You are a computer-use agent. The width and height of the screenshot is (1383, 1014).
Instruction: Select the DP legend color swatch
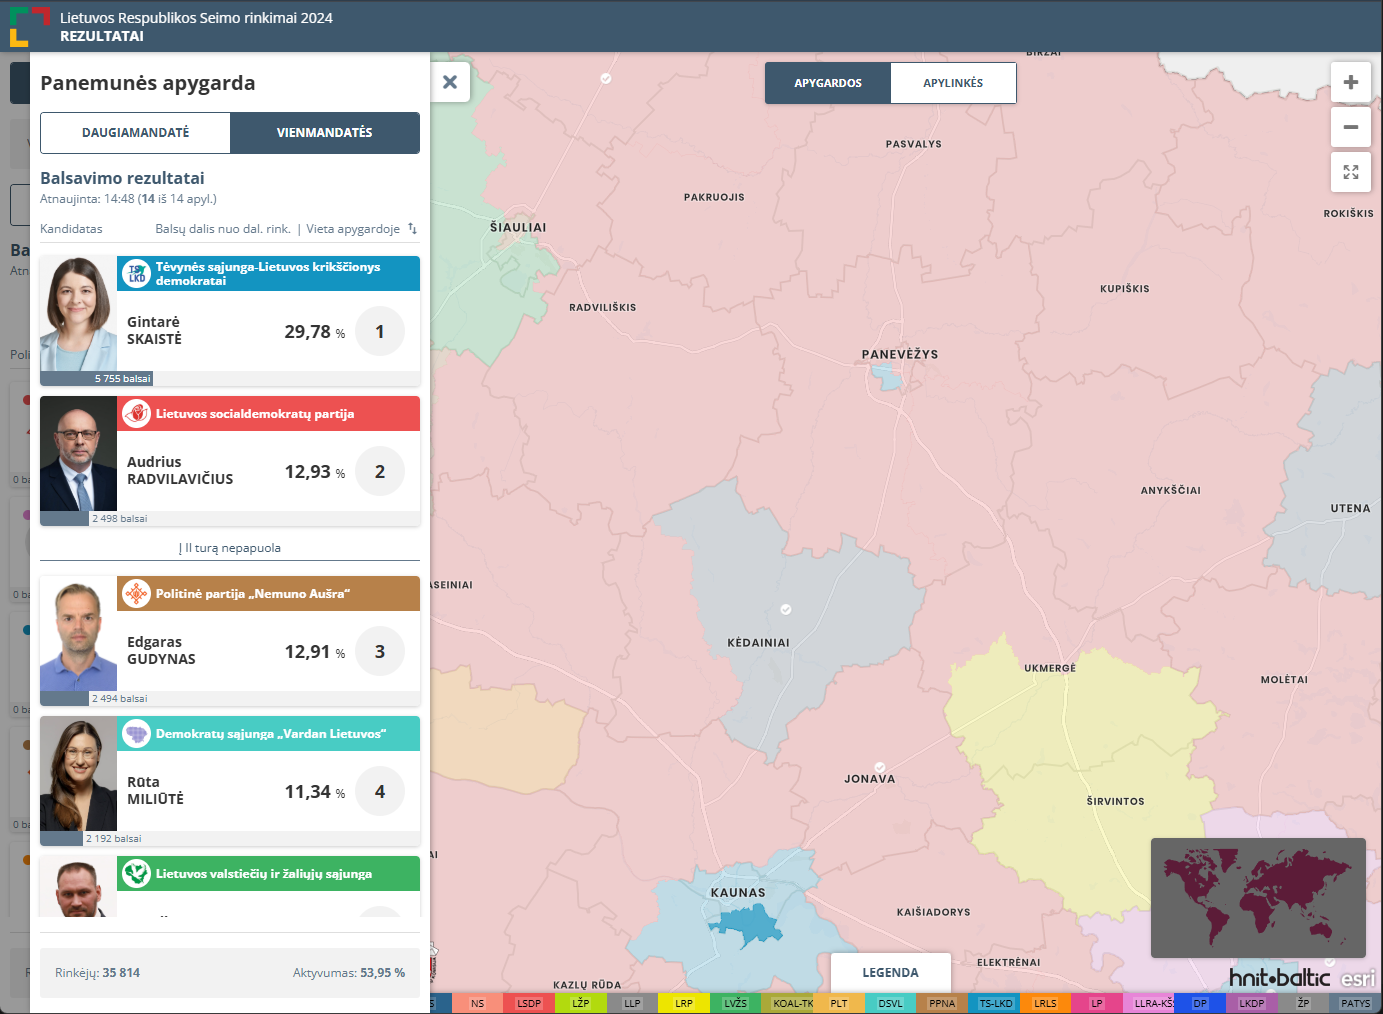pos(1200,1003)
